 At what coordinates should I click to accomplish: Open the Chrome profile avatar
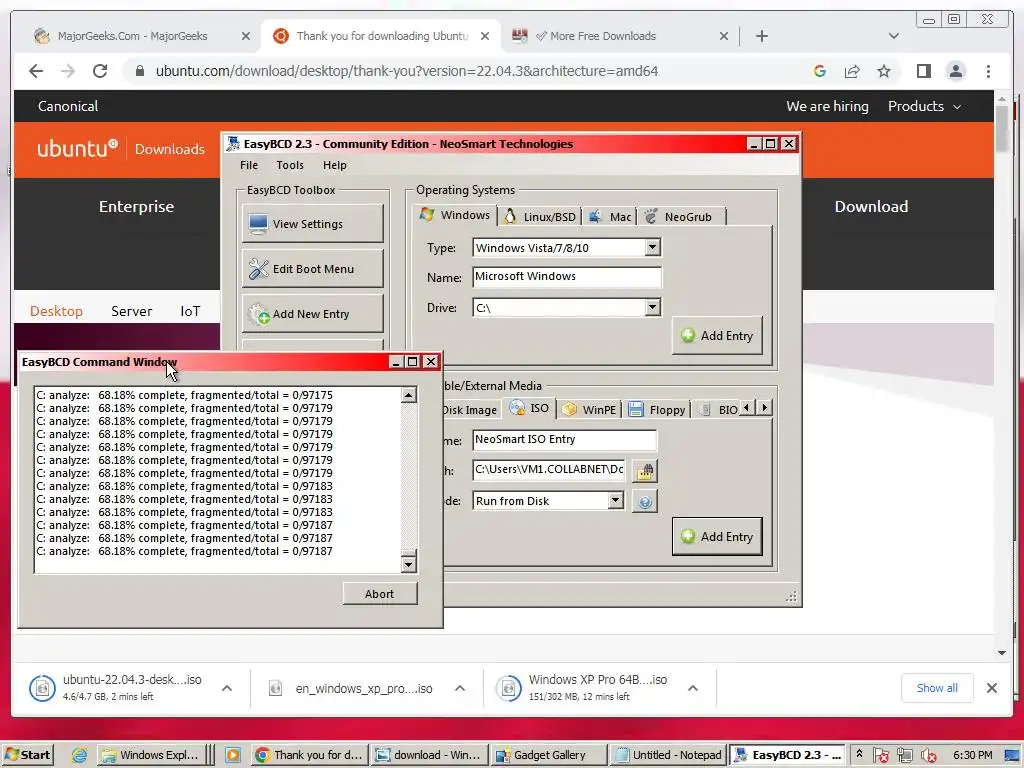pos(955,71)
